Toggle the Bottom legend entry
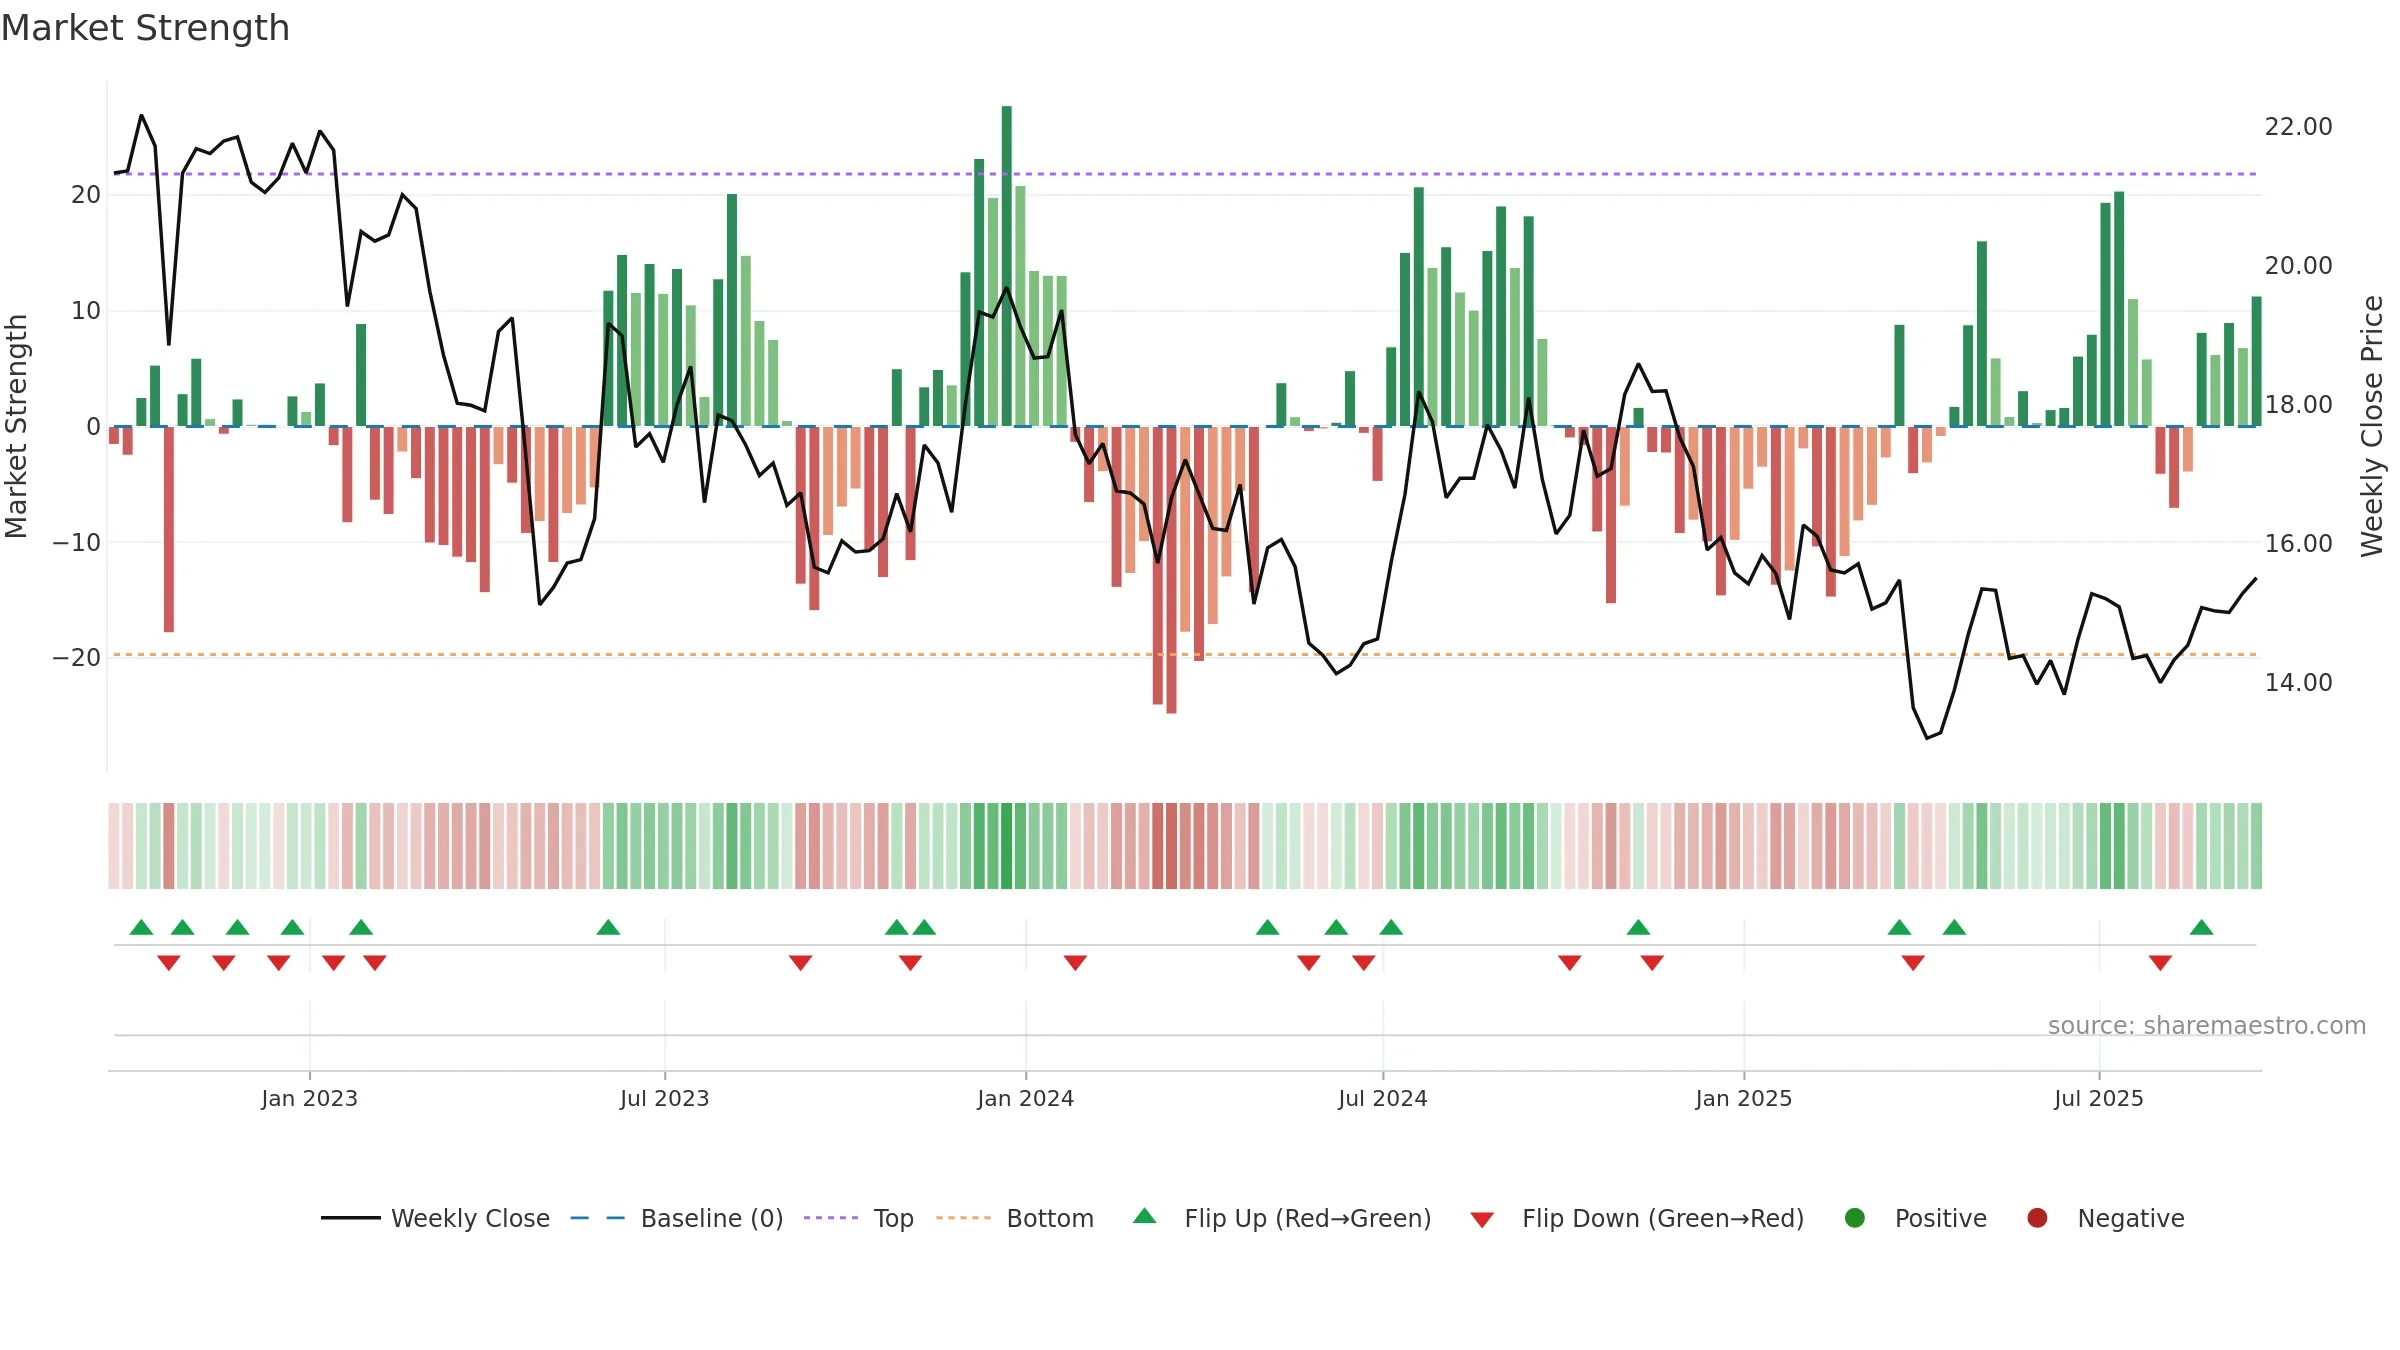This screenshot has width=2400, height=1350. coord(1015,1218)
